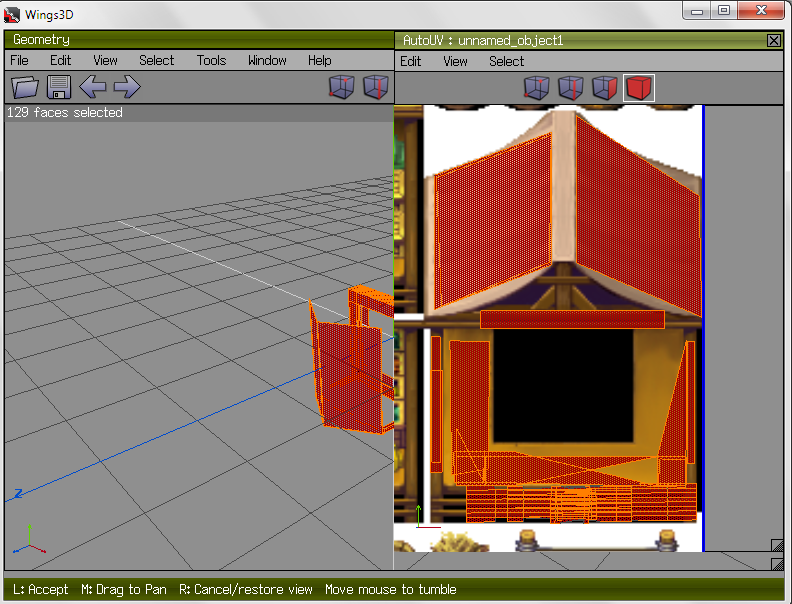Image resolution: width=792 pixels, height=604 pixels.
Task: Switch AutoUV to vertex selection mode
Action: (x=537, y=88)
